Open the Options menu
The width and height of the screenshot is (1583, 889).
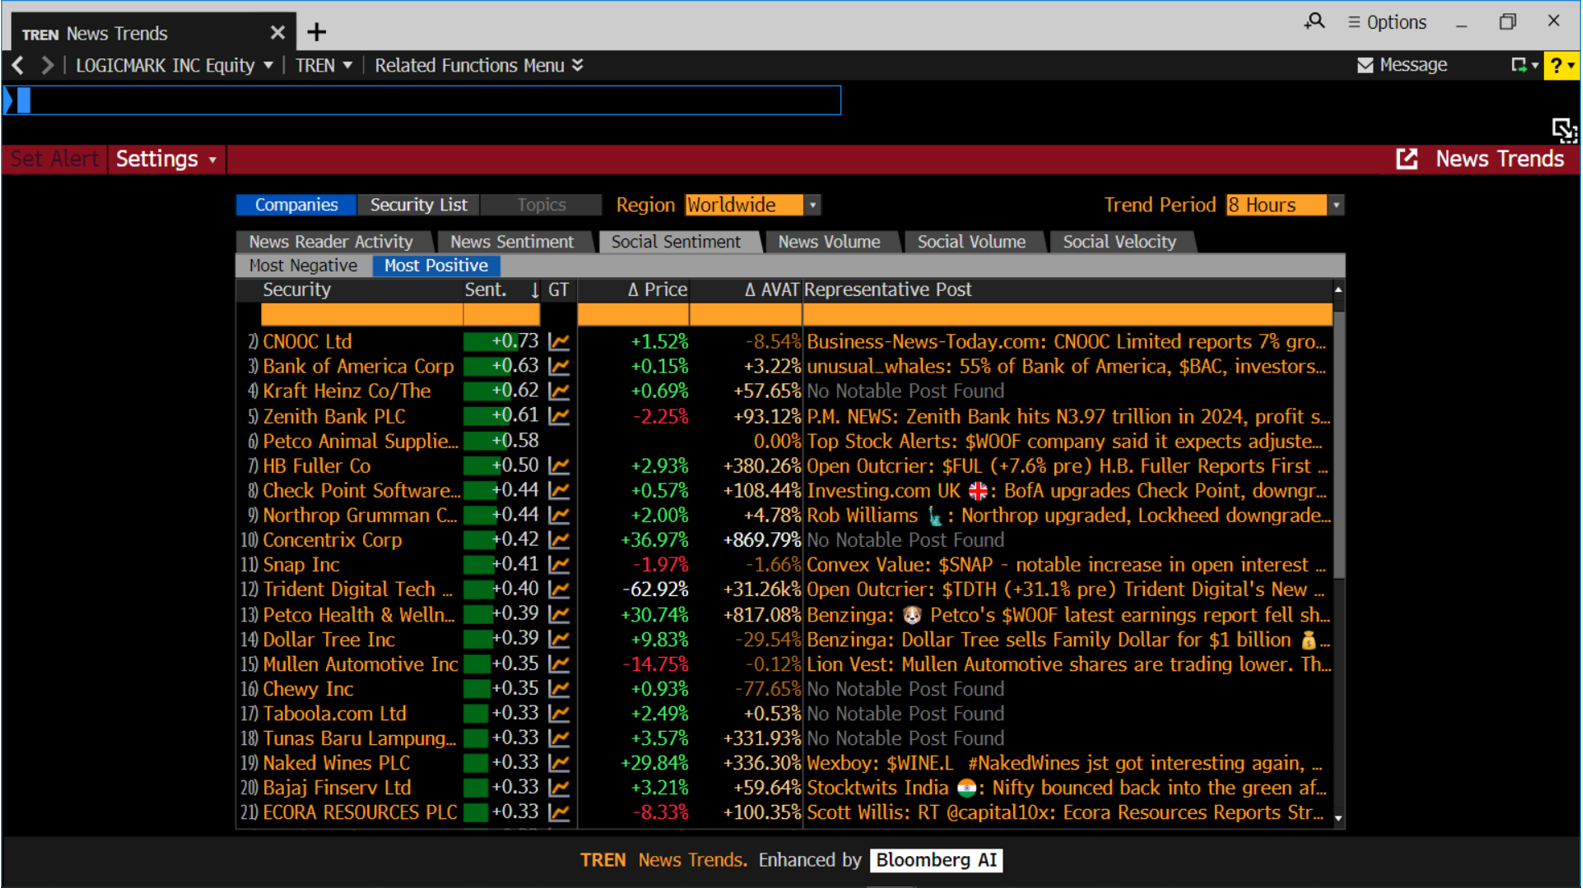click(1386, 22)
